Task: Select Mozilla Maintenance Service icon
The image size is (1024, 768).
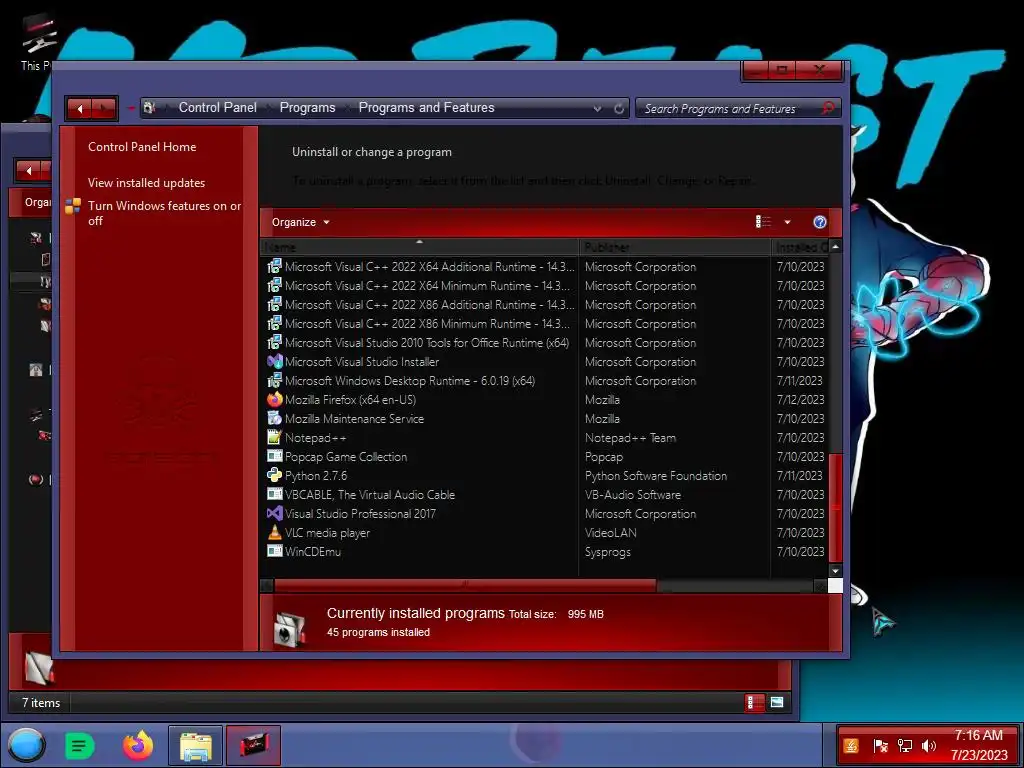Action: coord(275,418)
